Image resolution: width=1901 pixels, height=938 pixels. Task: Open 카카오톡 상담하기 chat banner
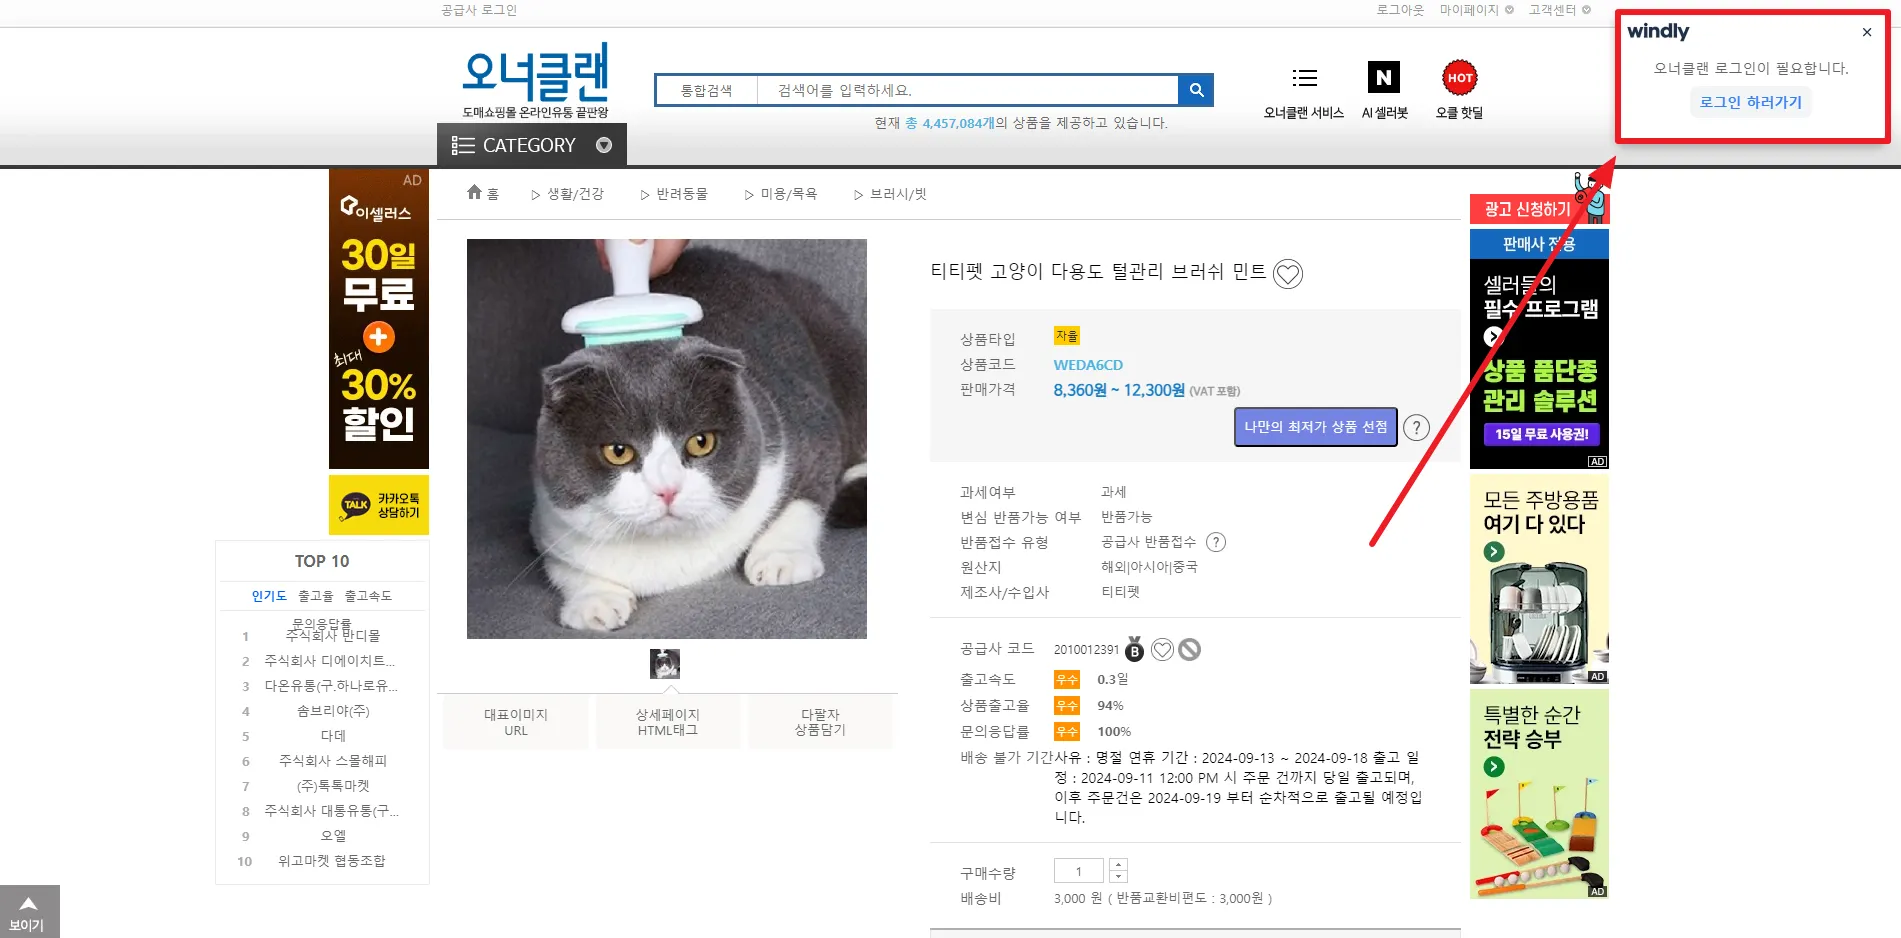(379, 505)
